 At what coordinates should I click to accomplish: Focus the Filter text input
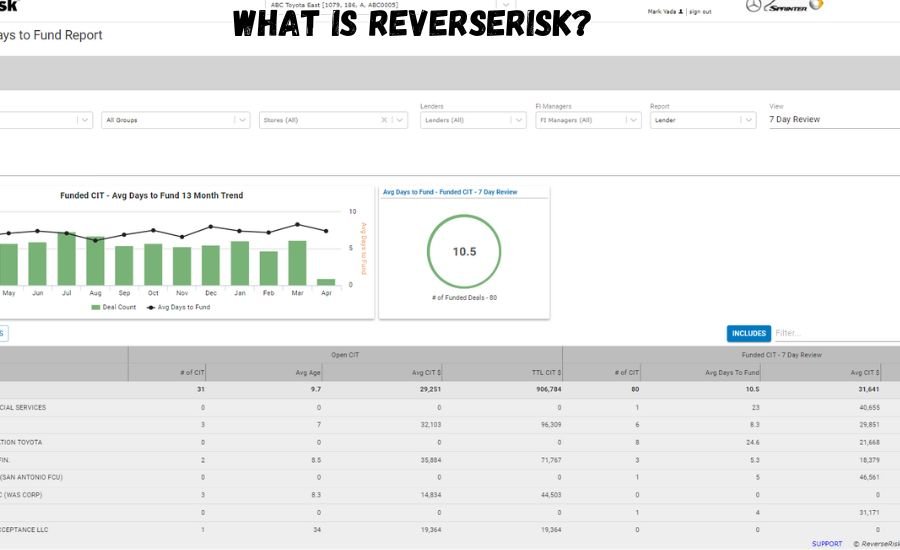(x=837, y=333)
